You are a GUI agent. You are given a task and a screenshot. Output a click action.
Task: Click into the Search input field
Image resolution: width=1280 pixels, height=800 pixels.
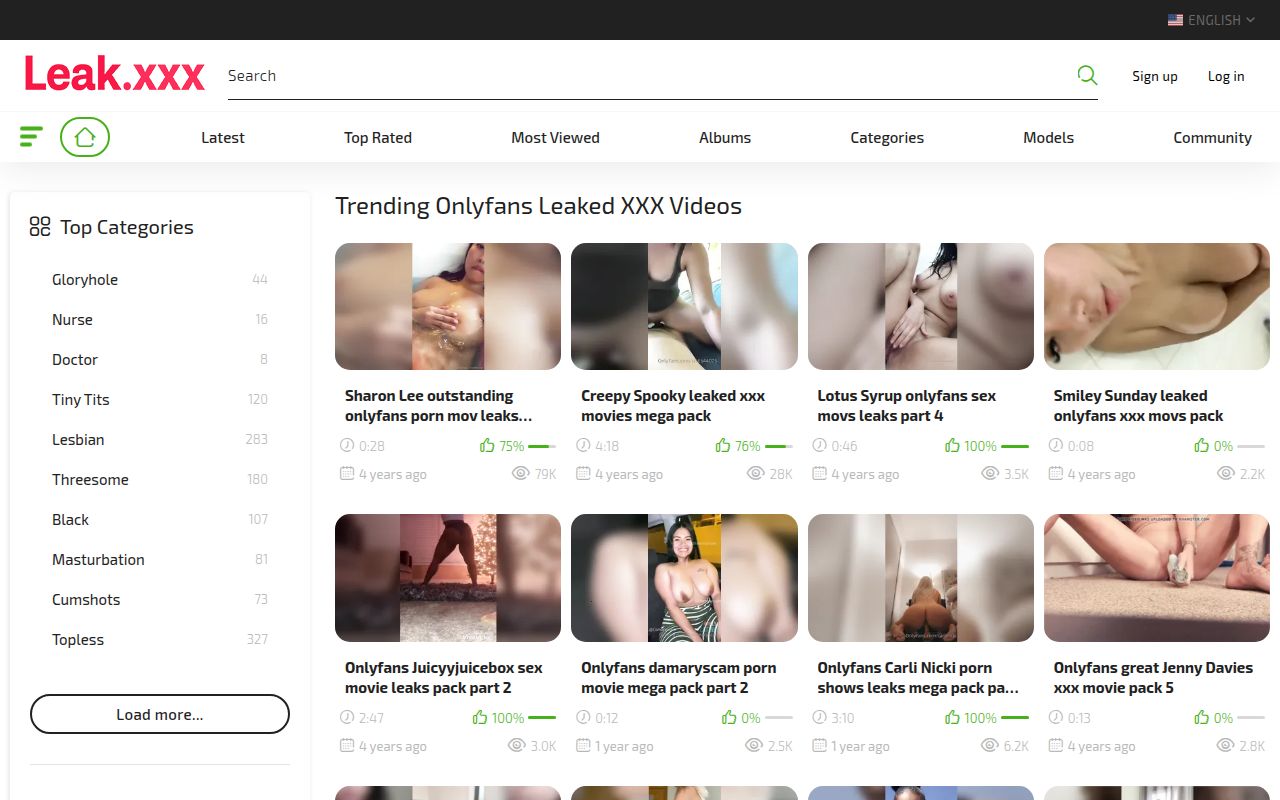(x=640, y=76)
